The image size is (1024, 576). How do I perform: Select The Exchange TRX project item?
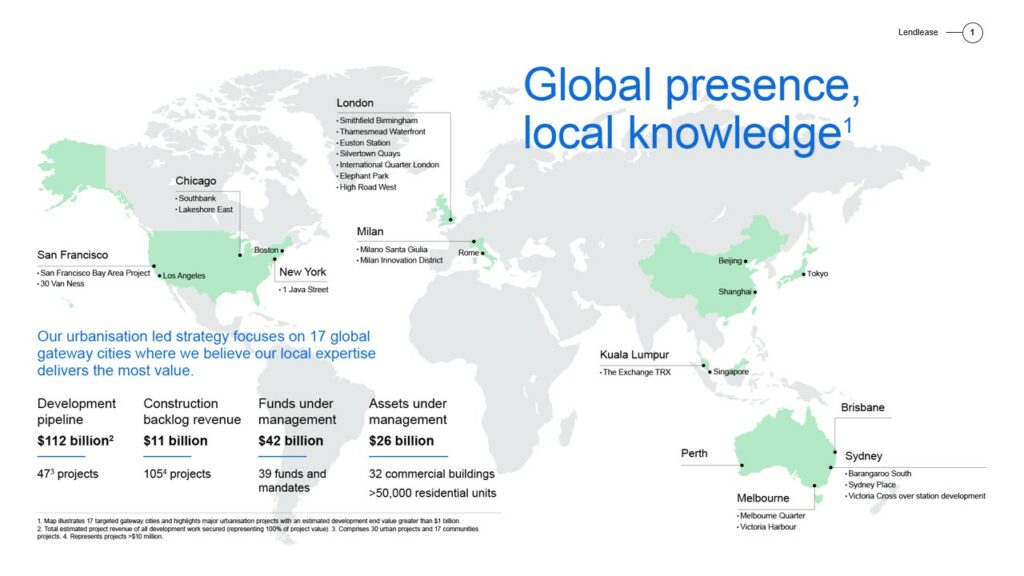636,372
